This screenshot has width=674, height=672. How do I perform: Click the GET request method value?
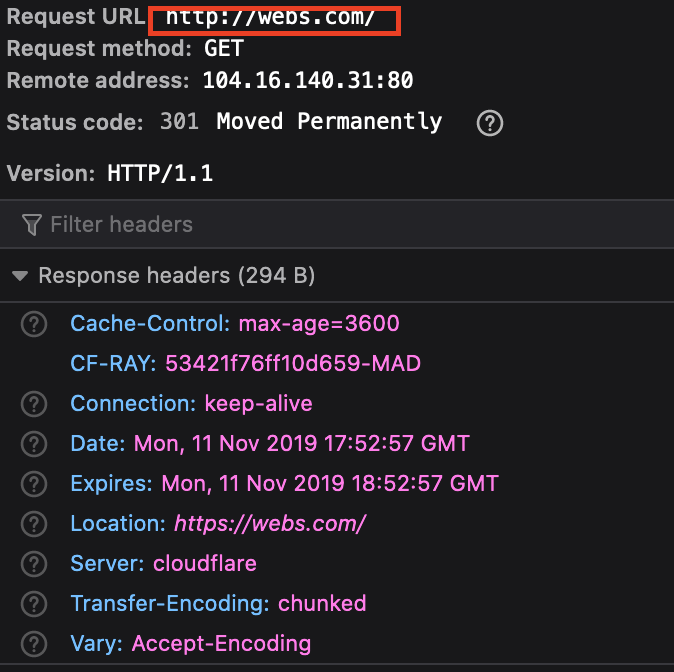click(x=223, y=49)
